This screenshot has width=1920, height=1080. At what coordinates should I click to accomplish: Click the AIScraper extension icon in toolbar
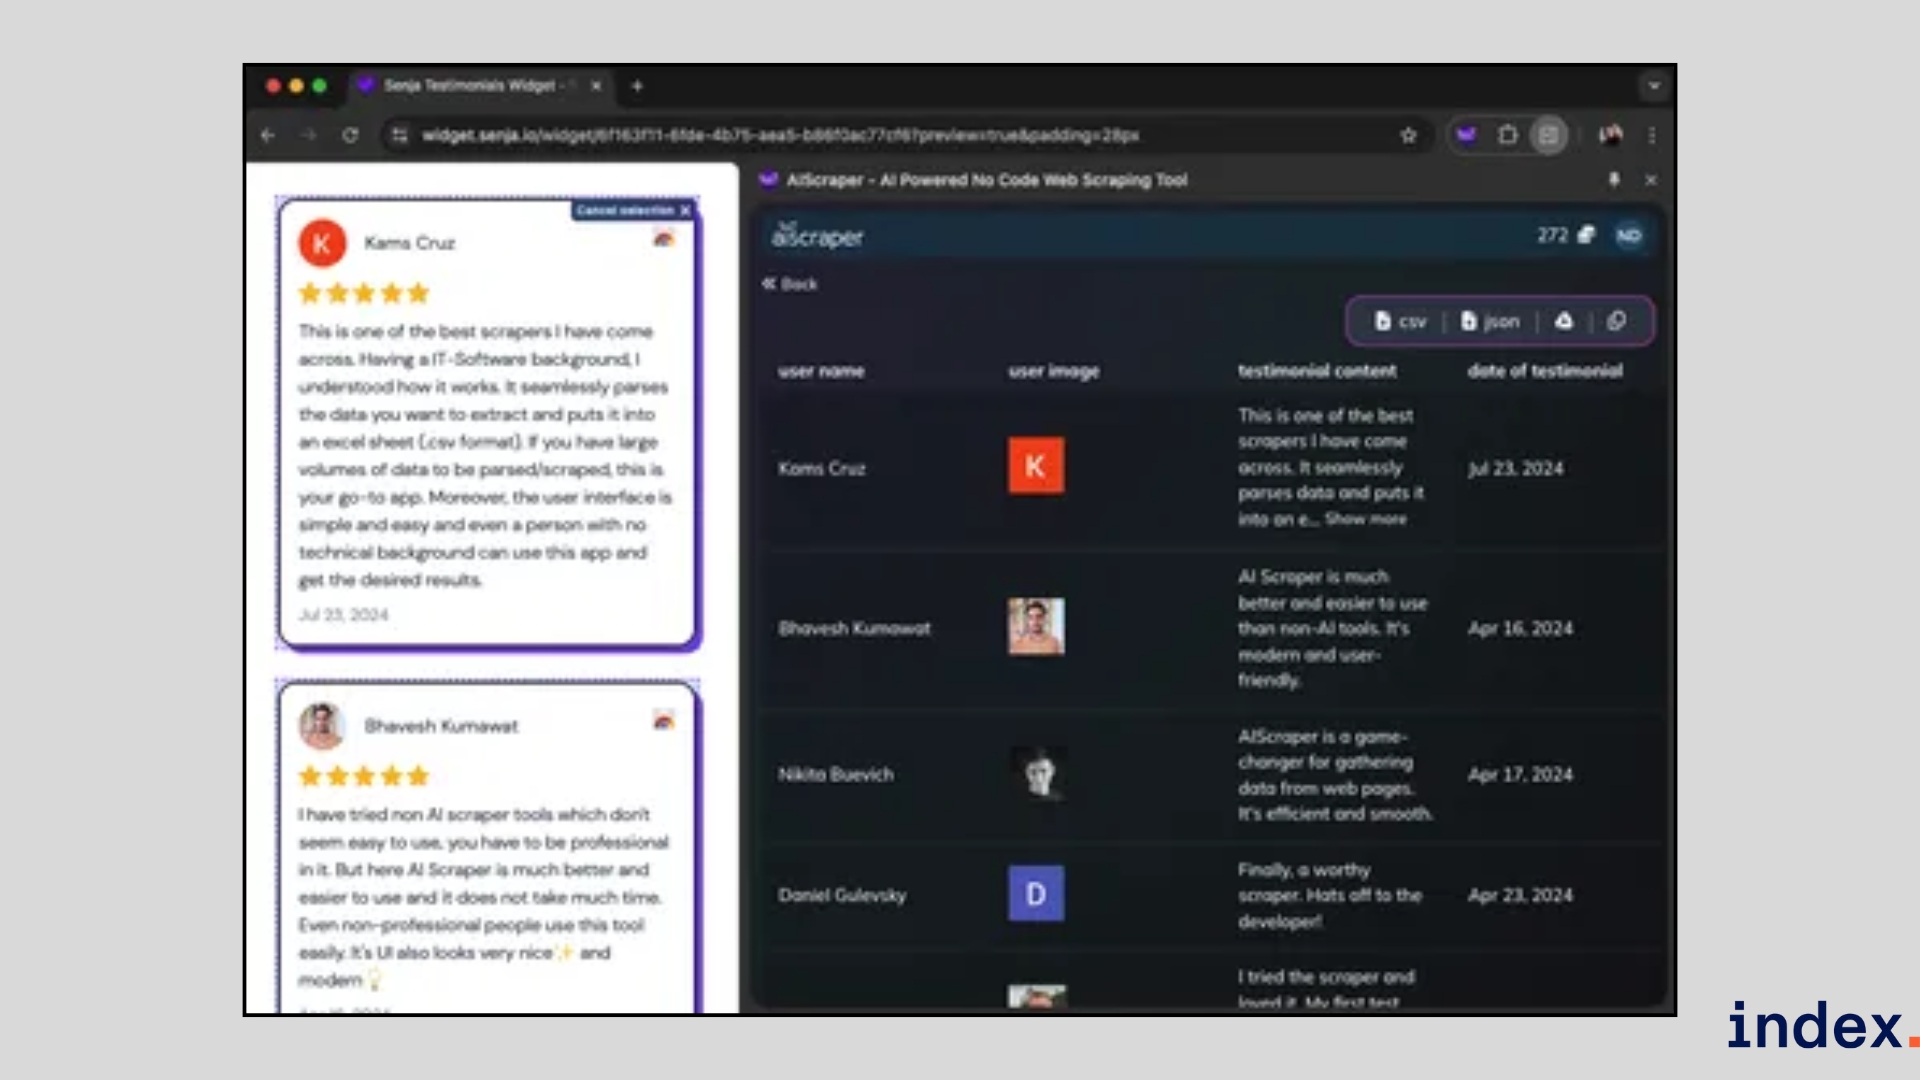pos(1466,135)
